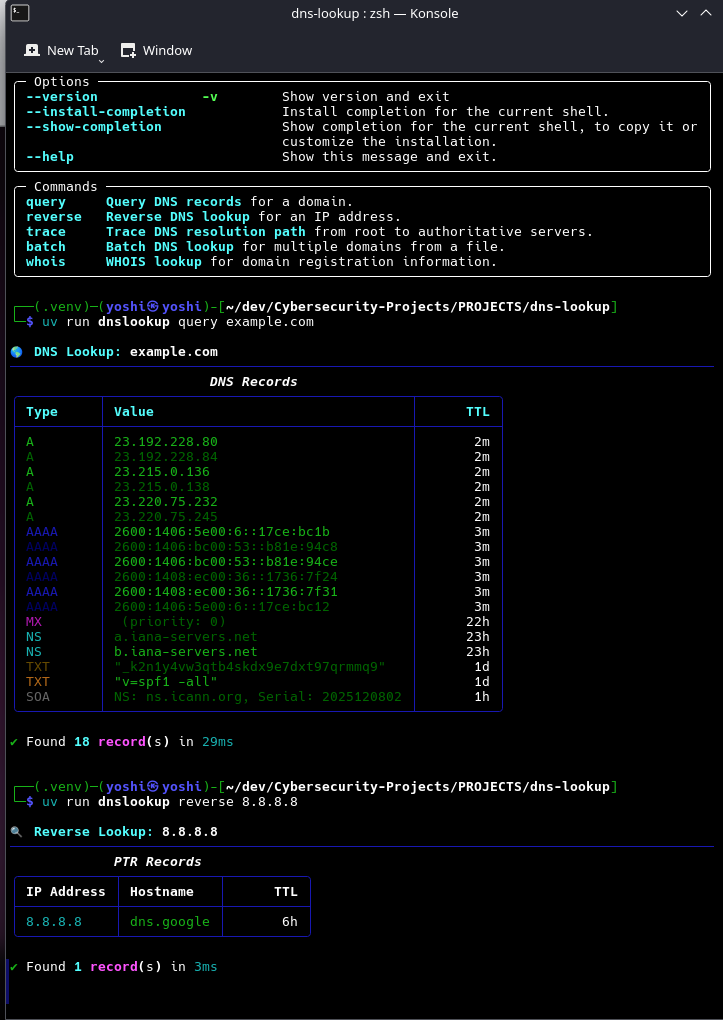Screen dimensions: 723x1020
Task: Click the IP value 23.192.228.84
Action: pos(165,457)
